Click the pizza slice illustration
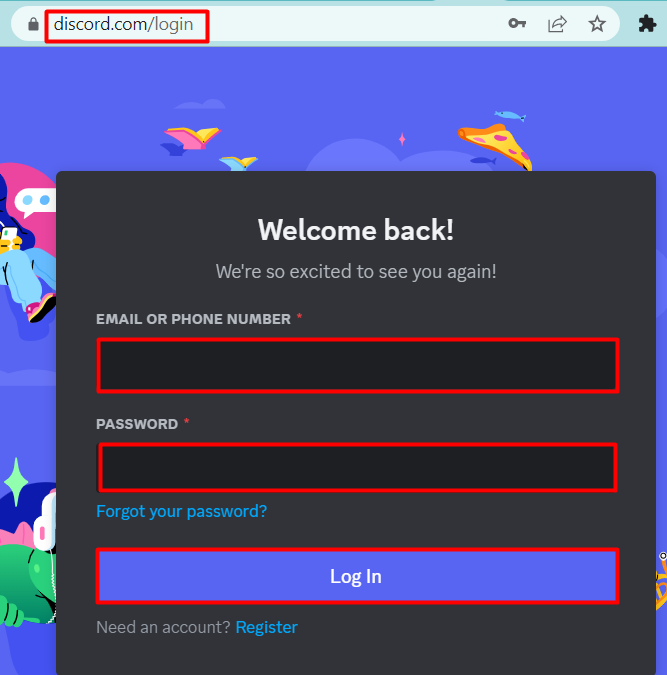 click(x=495, y=146)
